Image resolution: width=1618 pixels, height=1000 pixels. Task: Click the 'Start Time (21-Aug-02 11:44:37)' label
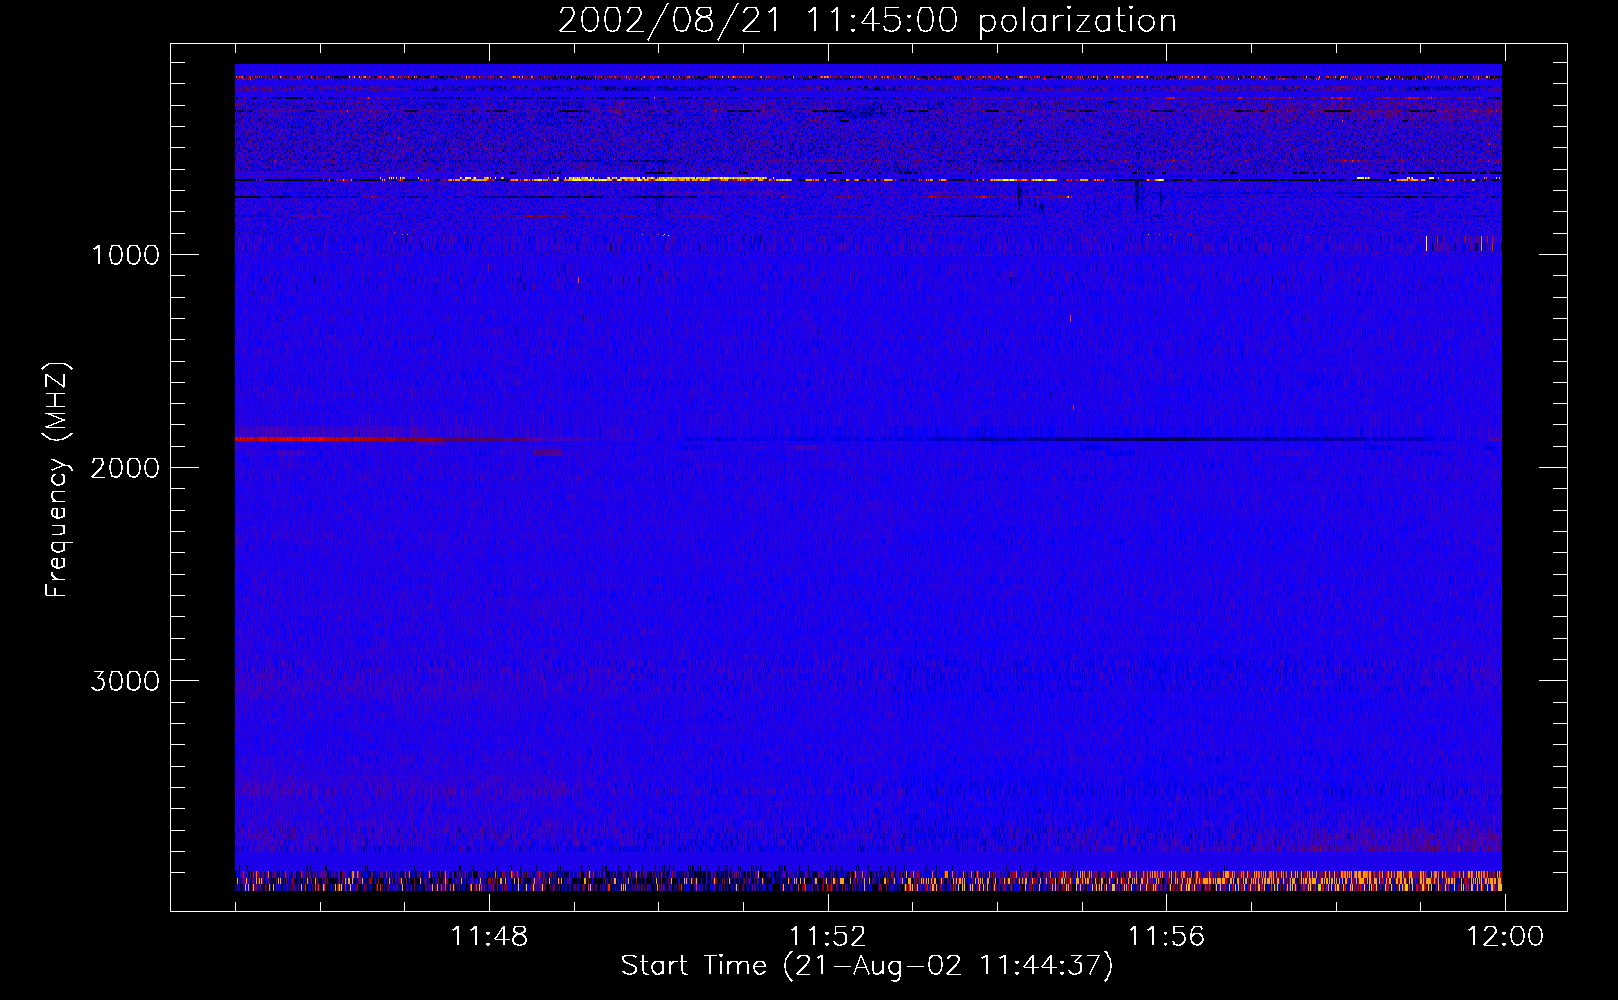pos(867,966)
